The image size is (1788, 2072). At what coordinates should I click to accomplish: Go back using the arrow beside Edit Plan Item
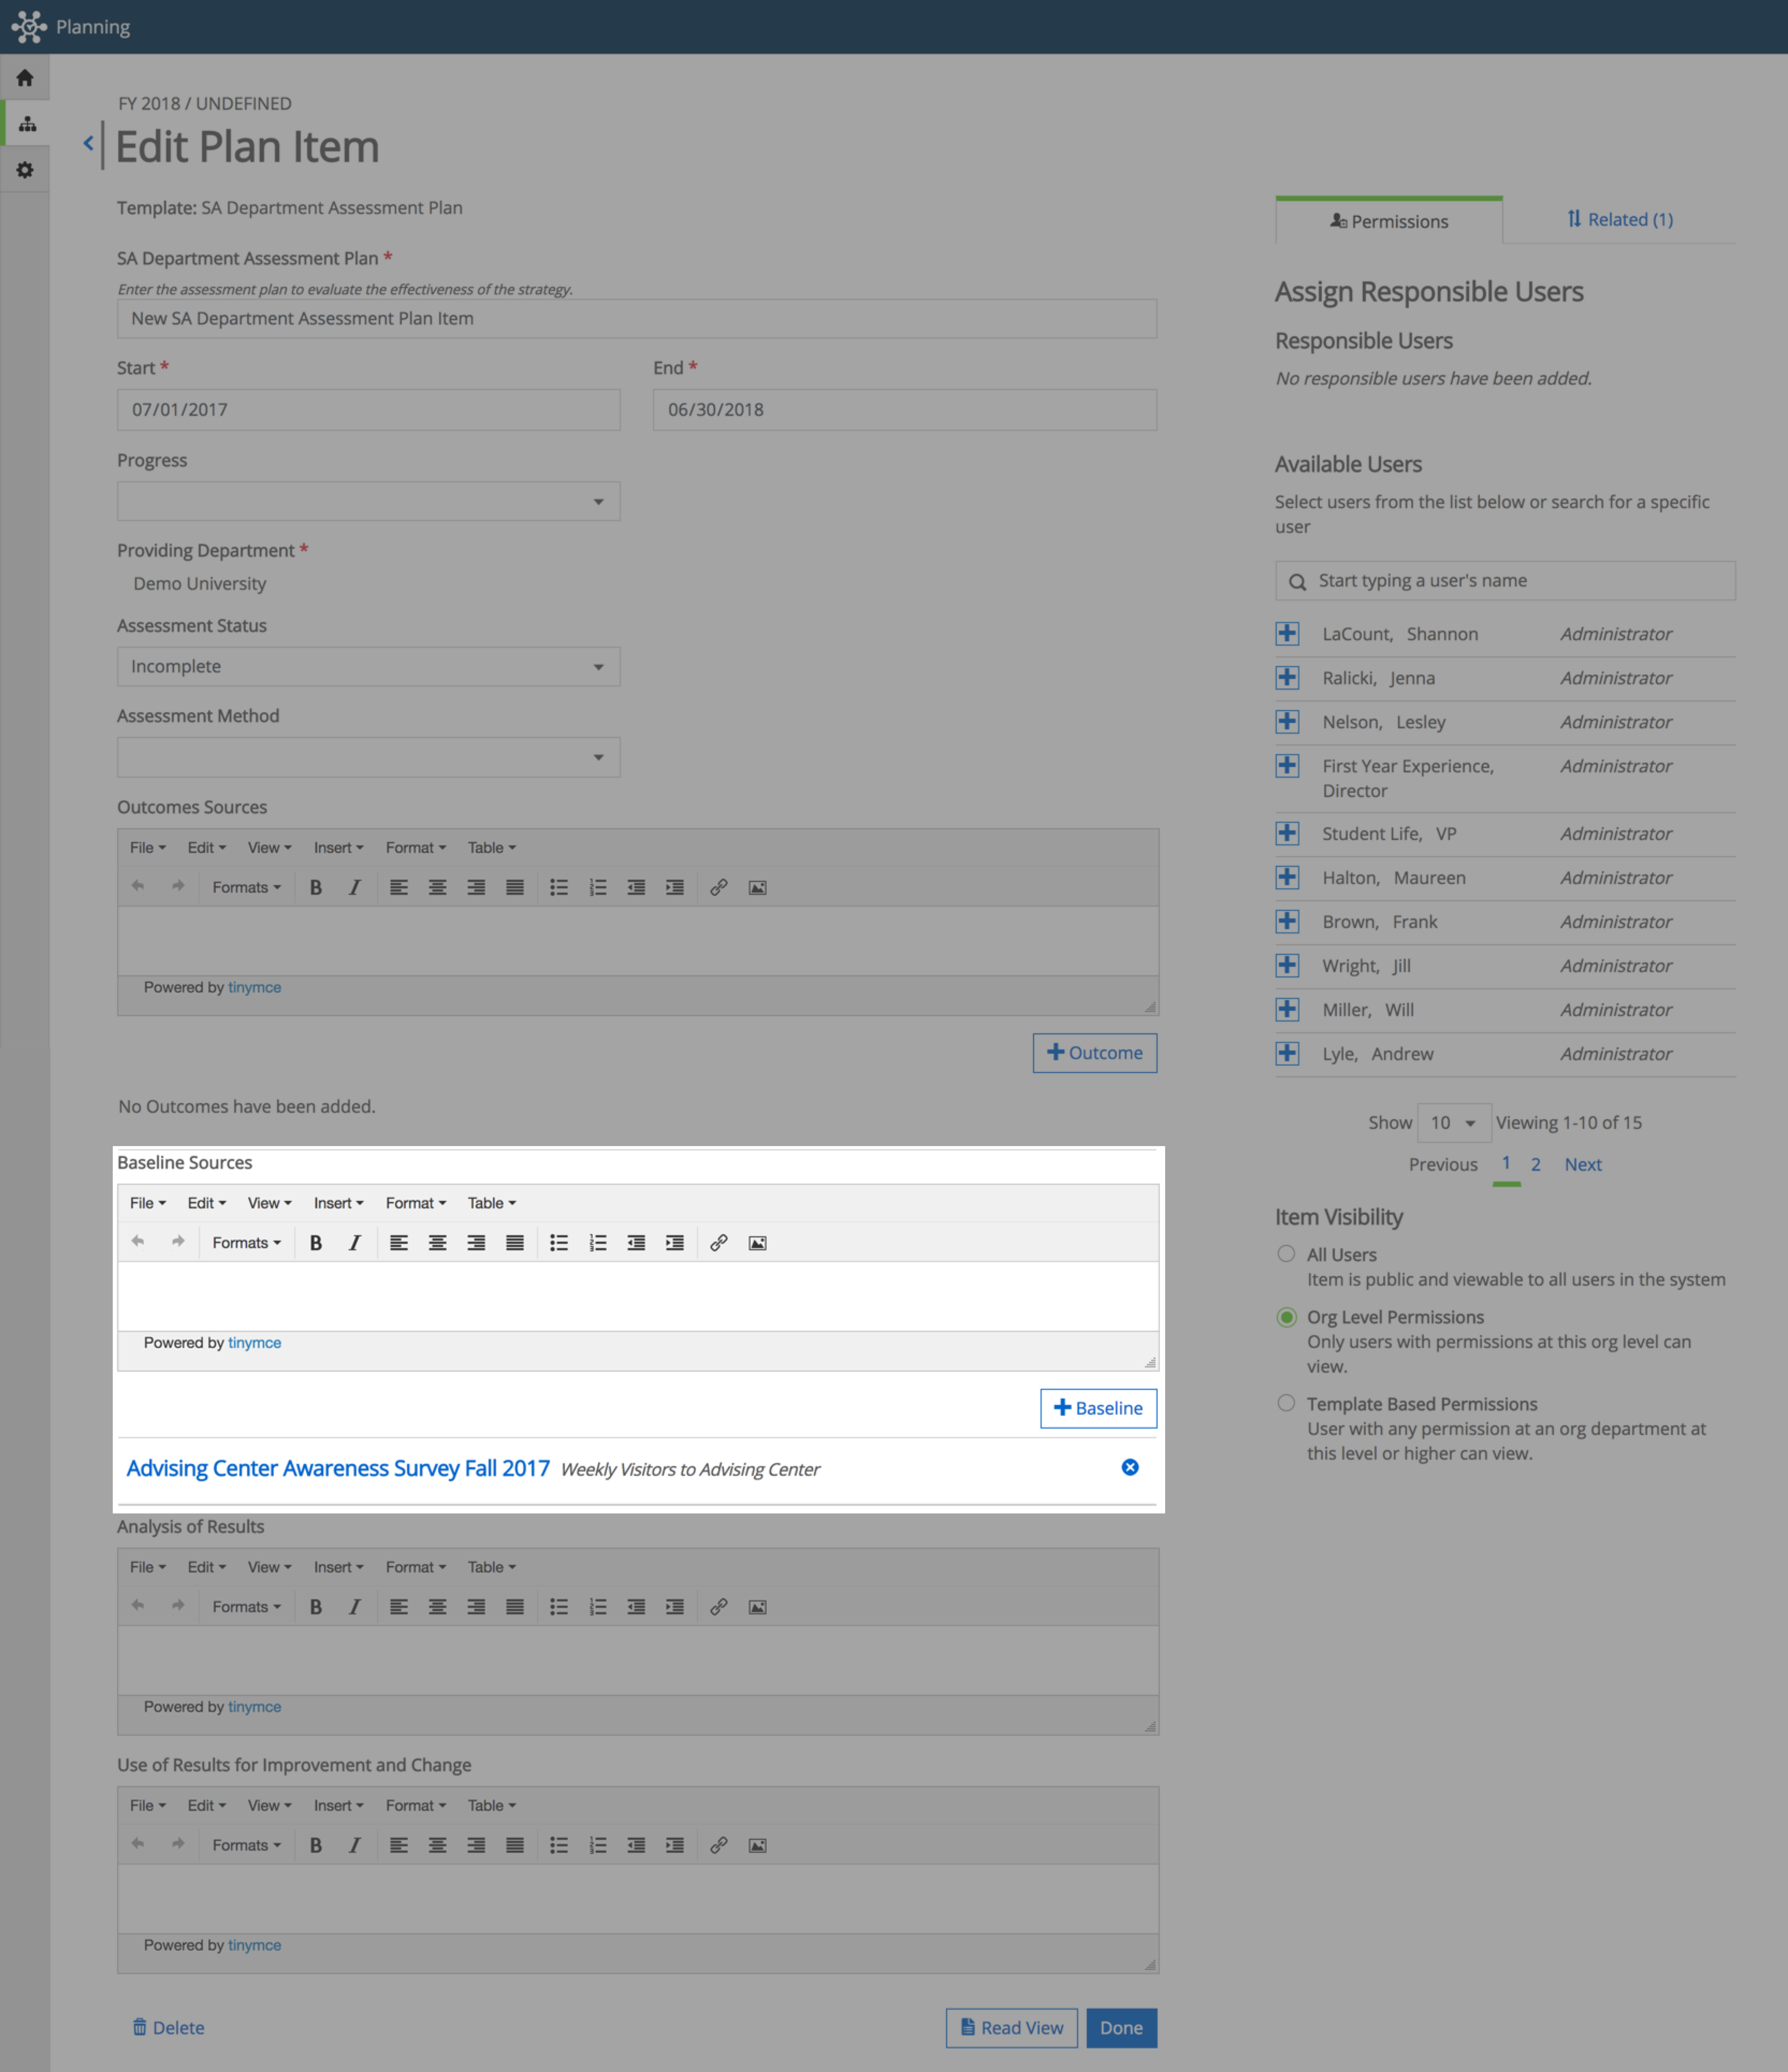[x=88, y=143]
